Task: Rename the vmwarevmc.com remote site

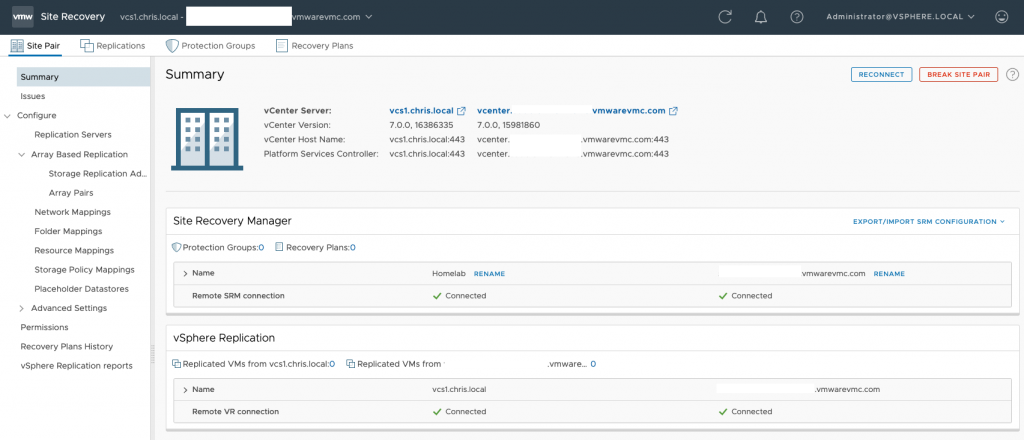Action: click(889, 274)
